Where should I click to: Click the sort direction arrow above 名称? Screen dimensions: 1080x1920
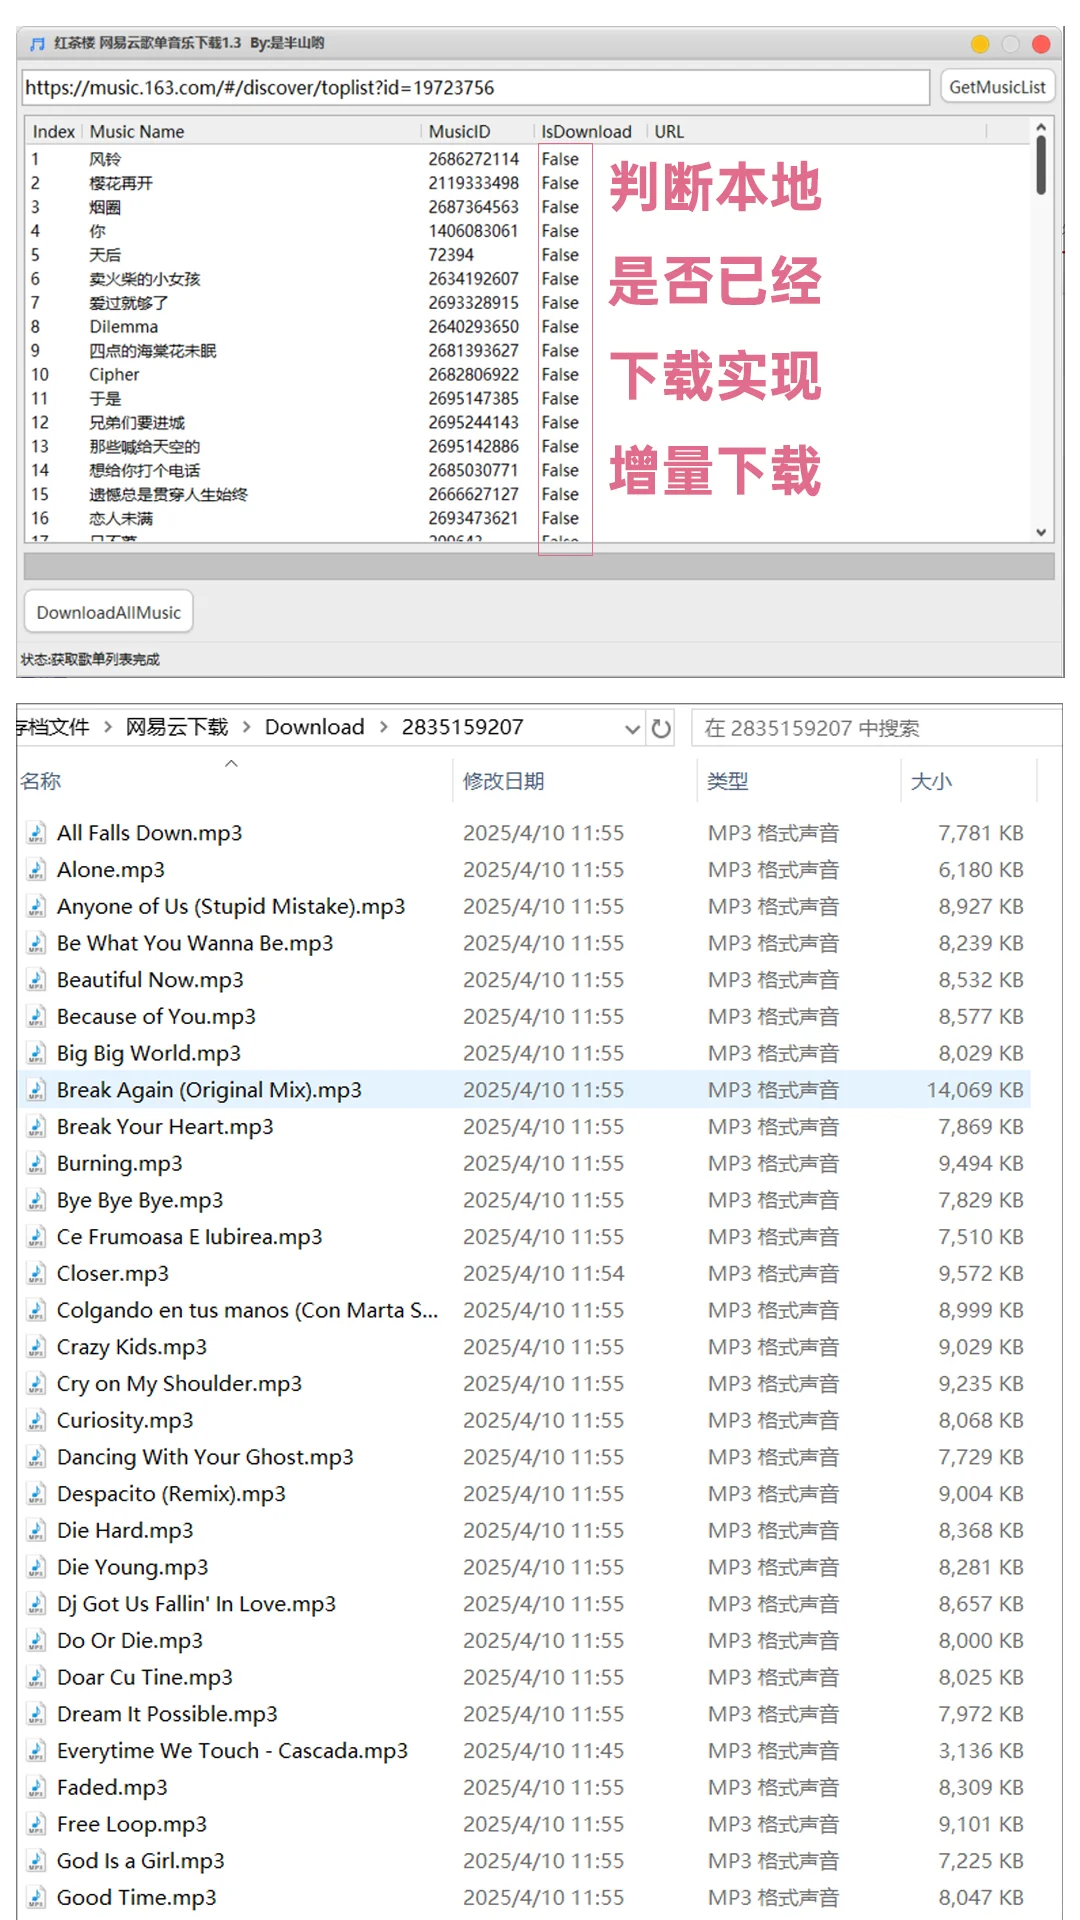pyautogui.click(x=231, y=763)
